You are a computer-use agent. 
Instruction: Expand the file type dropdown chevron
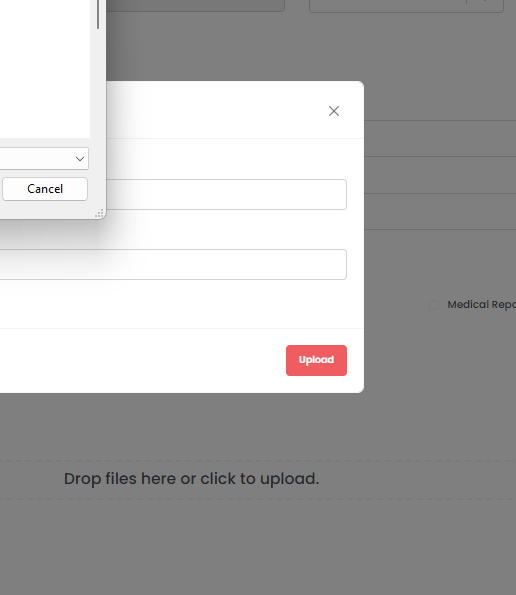tap(80, 159)
